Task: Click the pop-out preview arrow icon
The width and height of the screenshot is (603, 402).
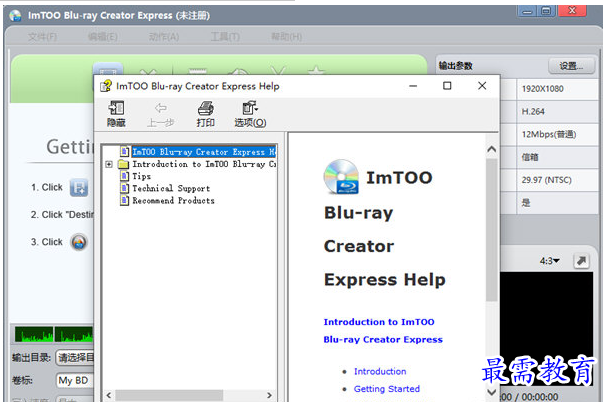Action: tap(581, 261)
